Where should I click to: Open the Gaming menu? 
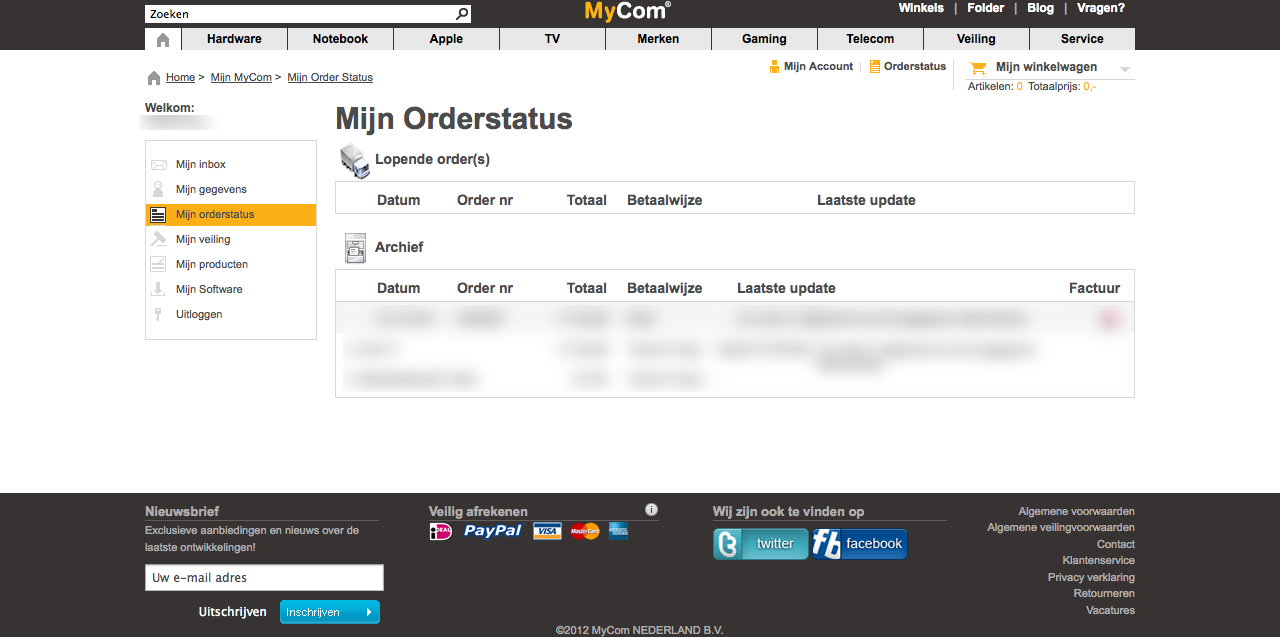[x=764, y=39]
